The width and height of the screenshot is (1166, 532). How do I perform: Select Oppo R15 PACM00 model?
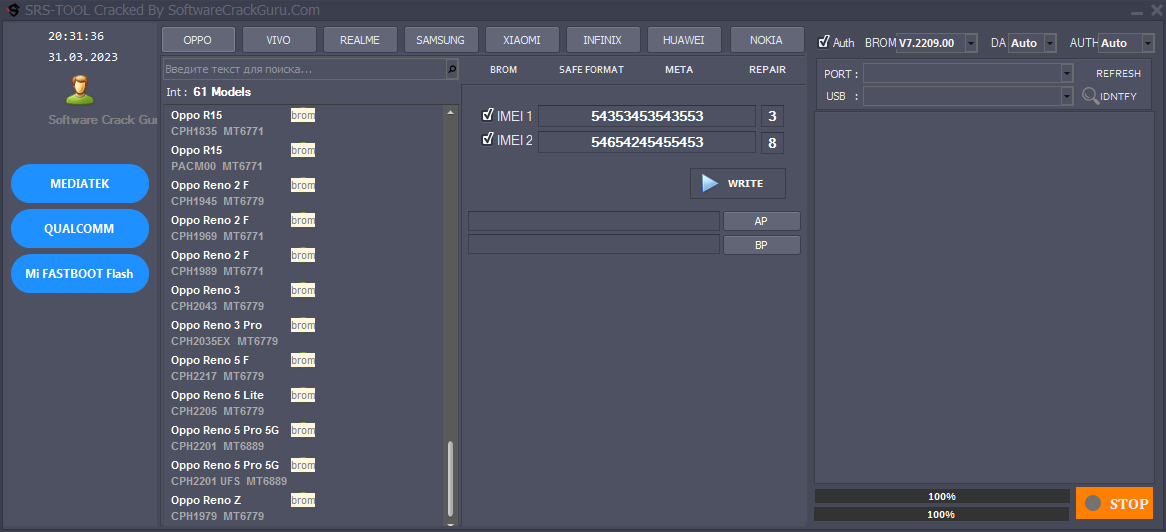click(x=303, y=158)
